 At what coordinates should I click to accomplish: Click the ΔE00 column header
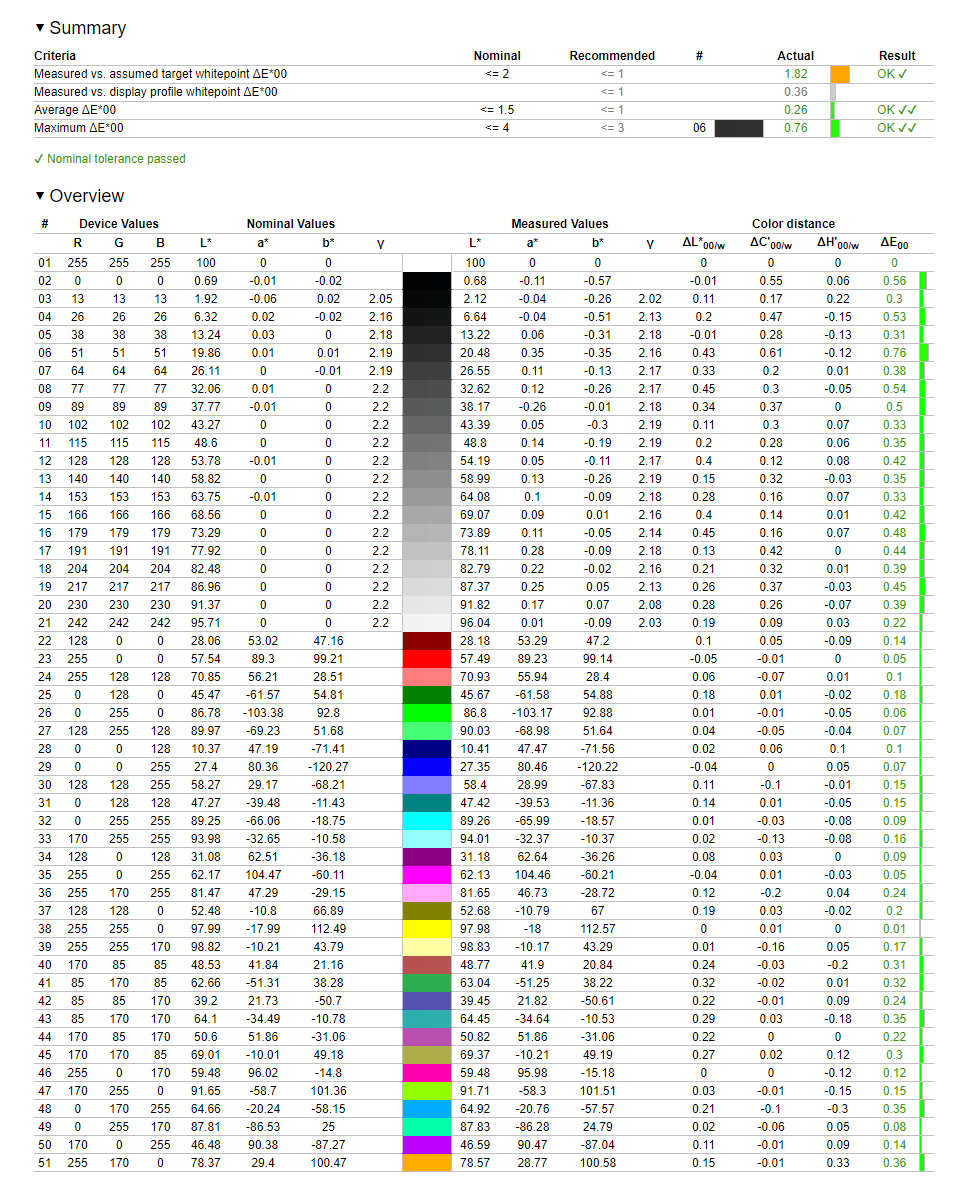[894, 243]
